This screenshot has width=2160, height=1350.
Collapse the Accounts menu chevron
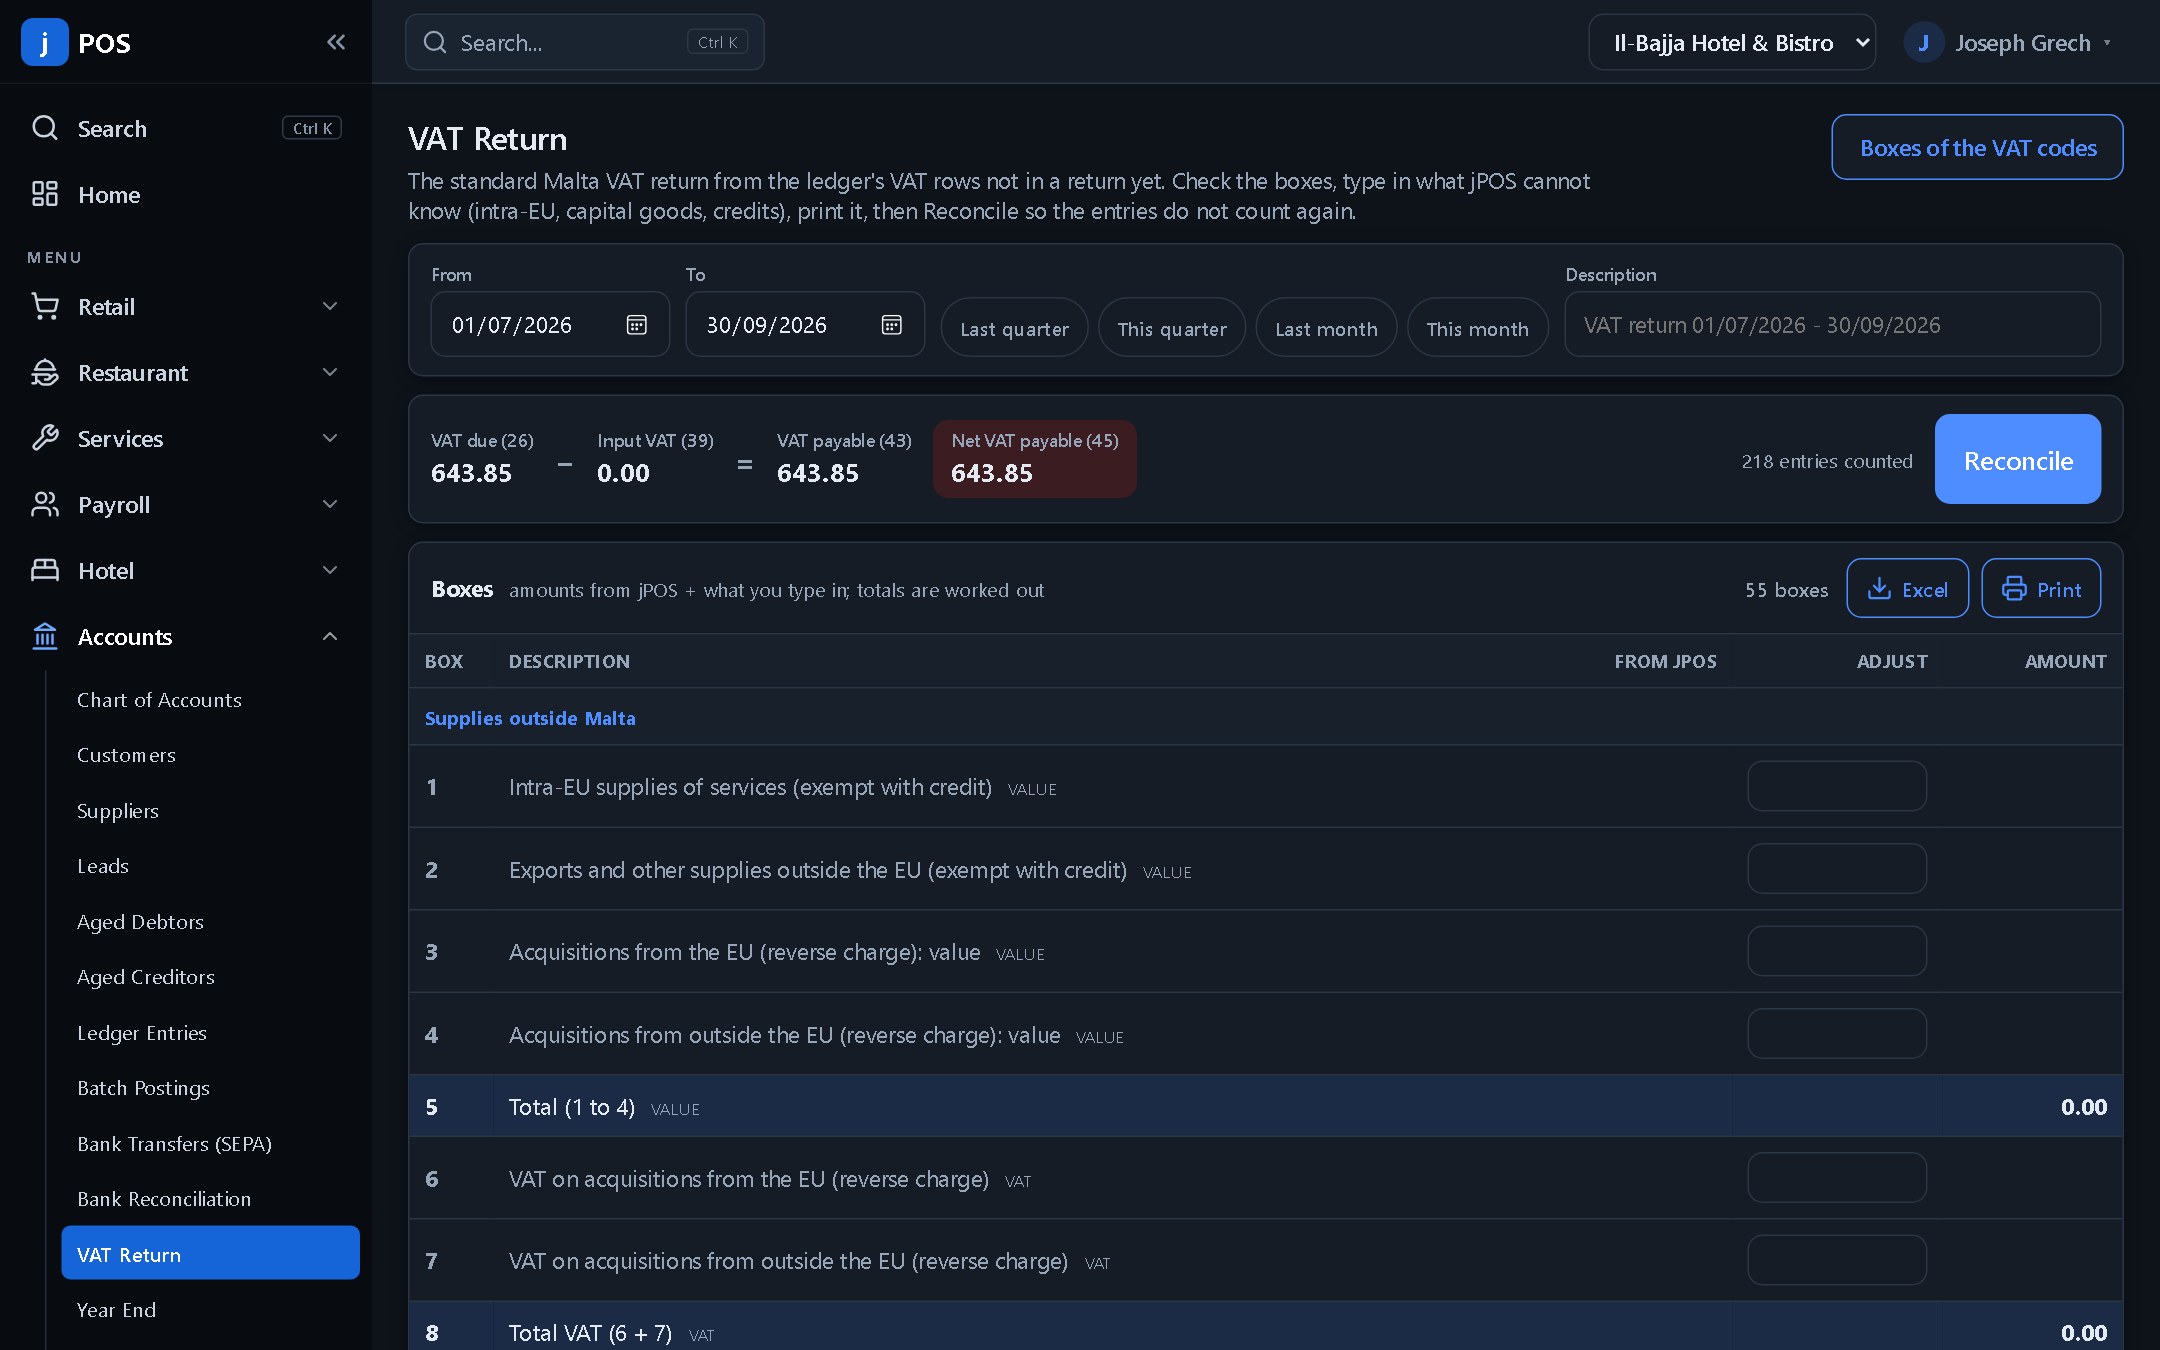330,636
